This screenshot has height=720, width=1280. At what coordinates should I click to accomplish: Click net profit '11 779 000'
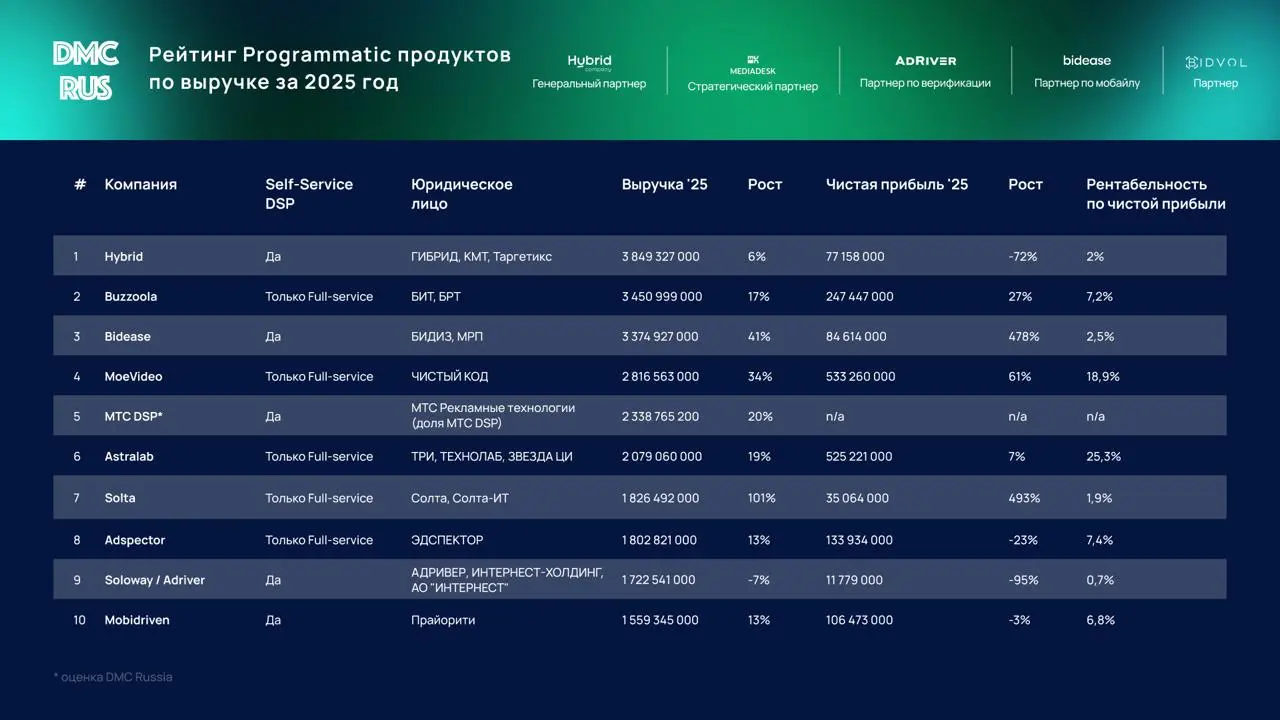coord(854,580)
